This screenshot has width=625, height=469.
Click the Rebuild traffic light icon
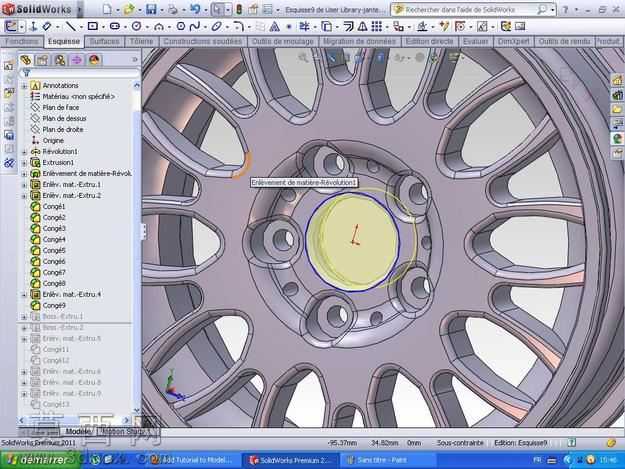239,9
